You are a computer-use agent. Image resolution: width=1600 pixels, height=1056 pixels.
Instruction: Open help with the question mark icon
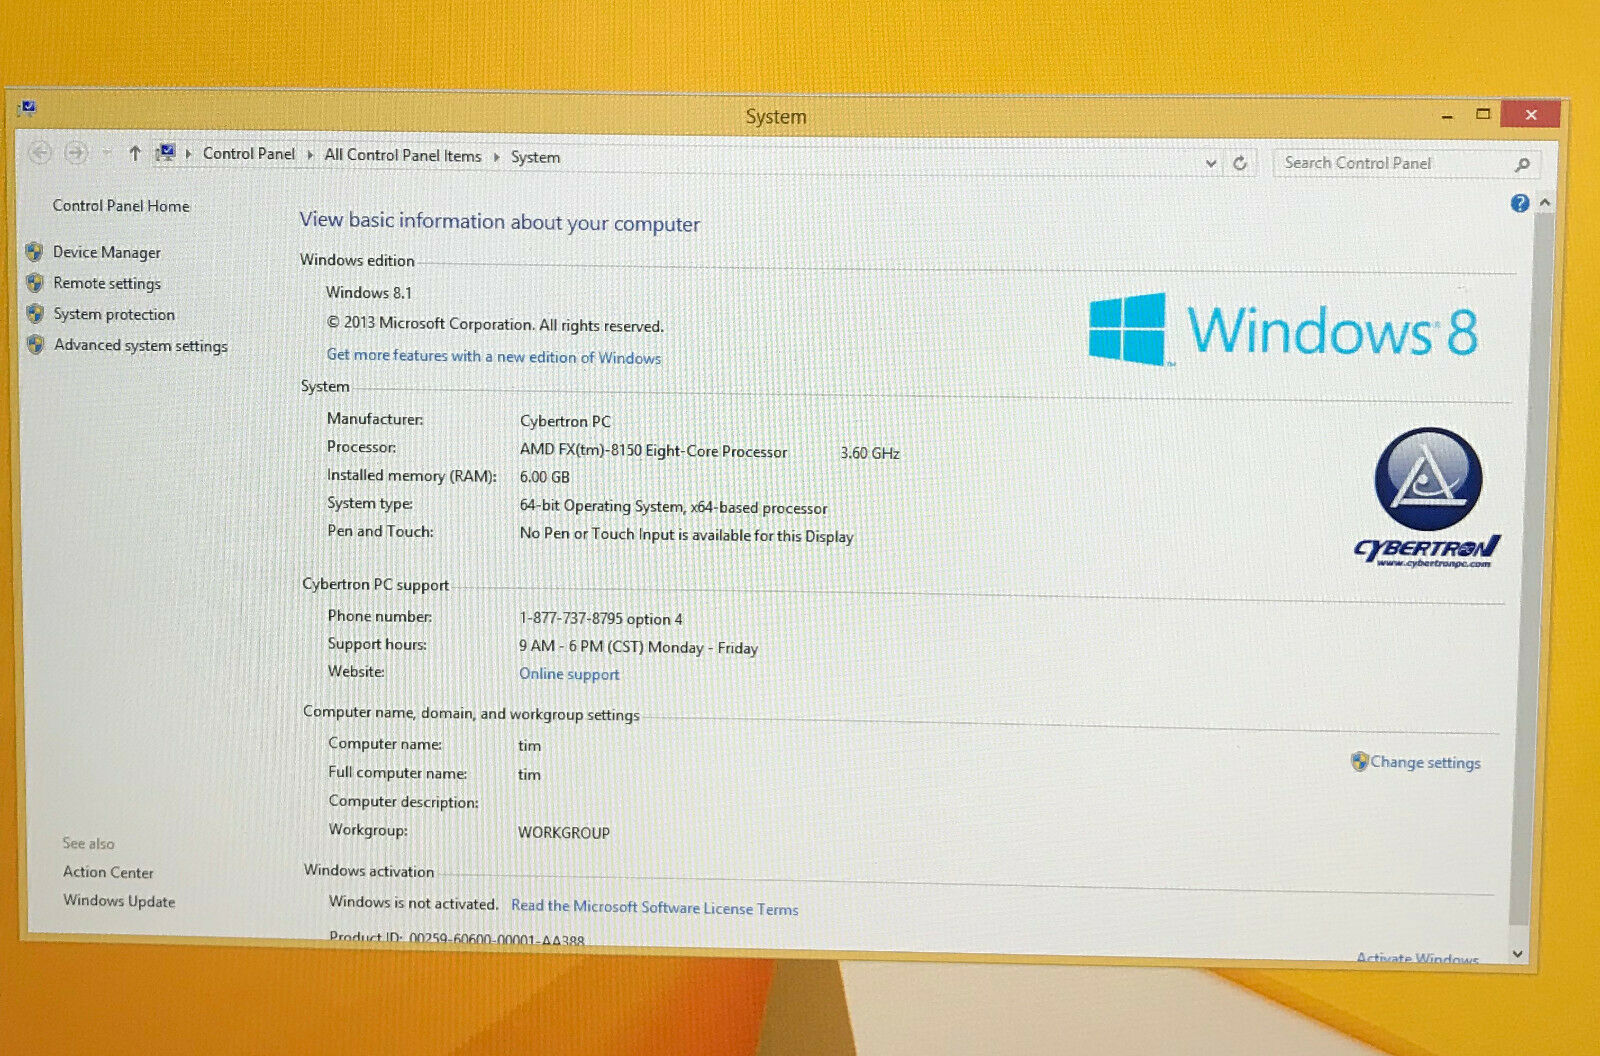[x=1520, y=203]
